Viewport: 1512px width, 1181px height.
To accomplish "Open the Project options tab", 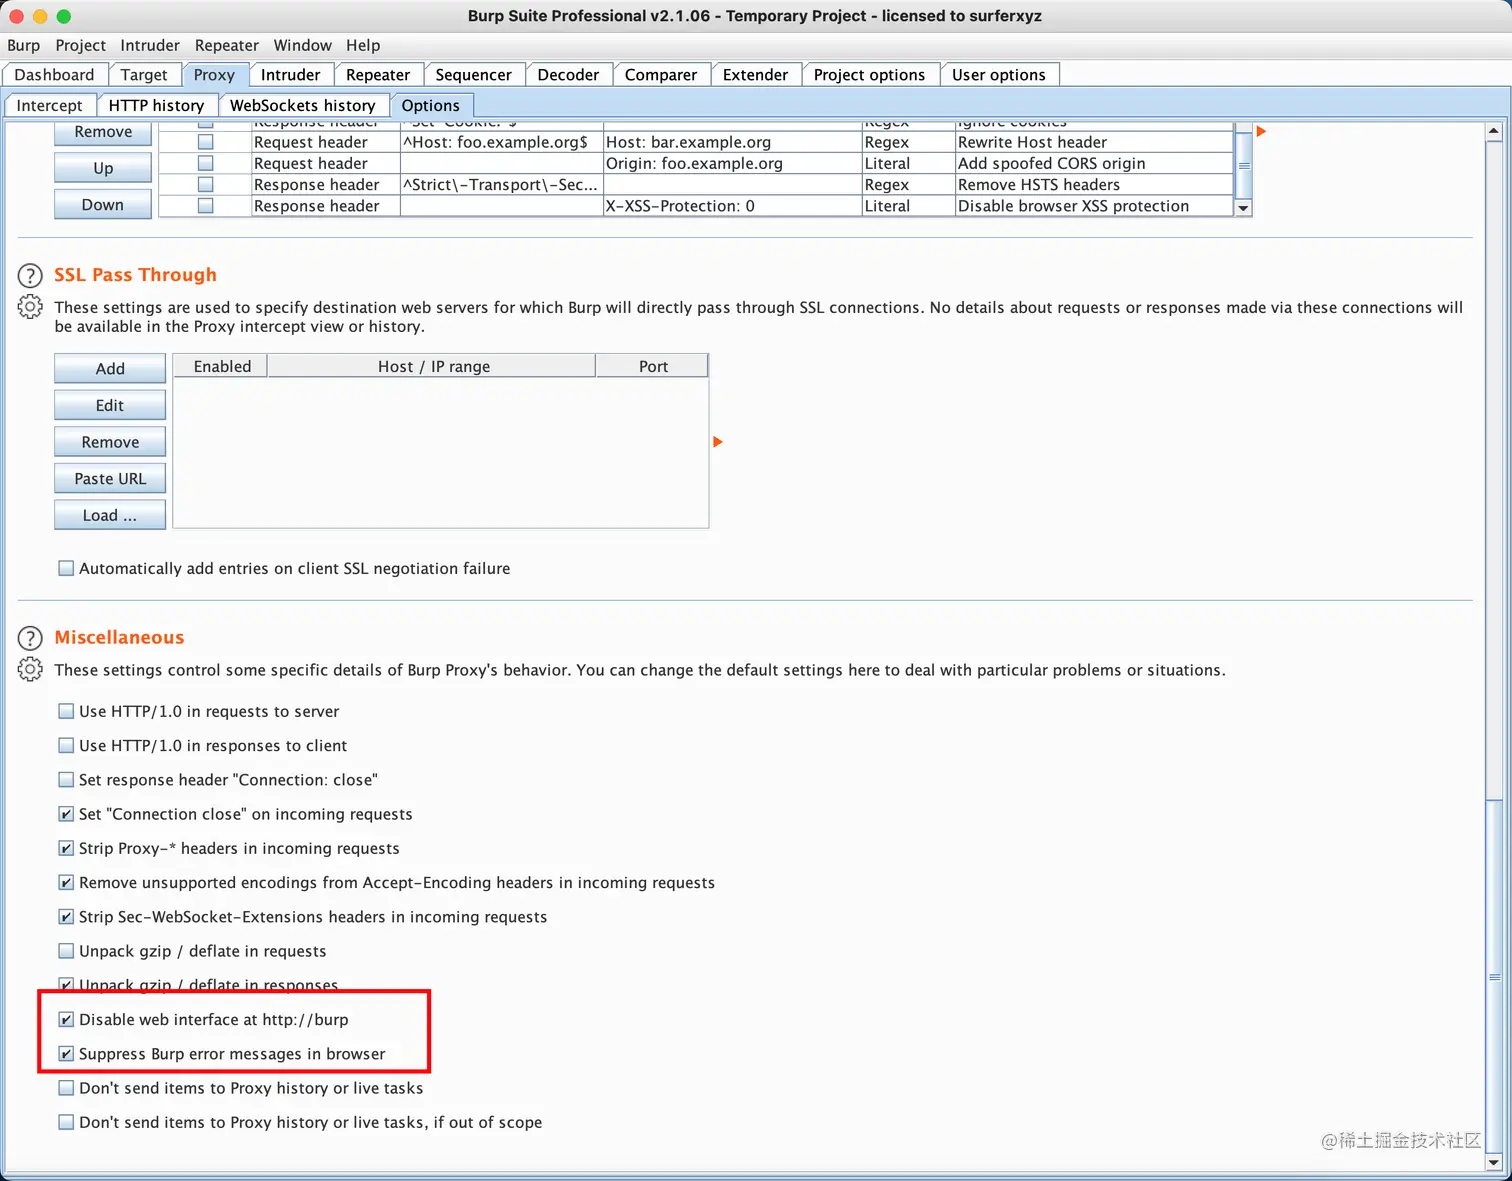I will pyautogui.click(x=869, y=75).
